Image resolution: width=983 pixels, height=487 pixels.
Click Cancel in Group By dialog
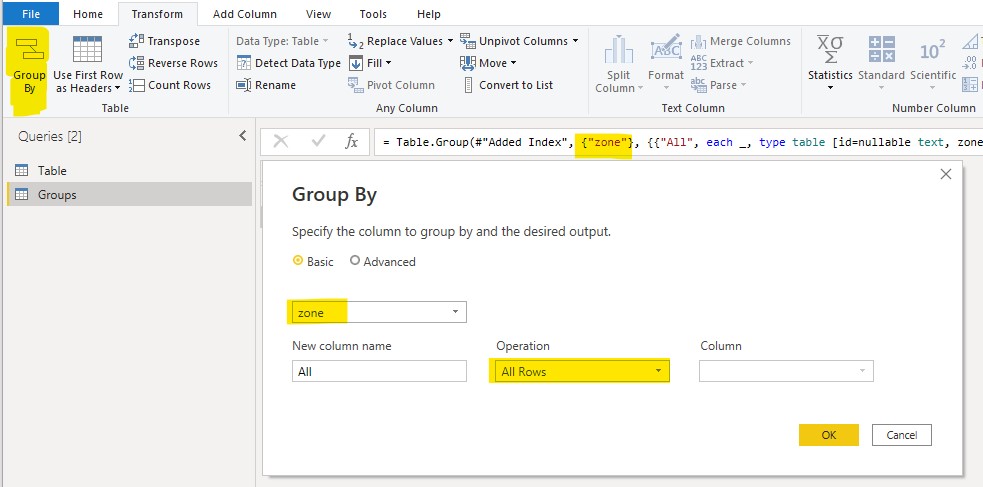pos(902,435)
